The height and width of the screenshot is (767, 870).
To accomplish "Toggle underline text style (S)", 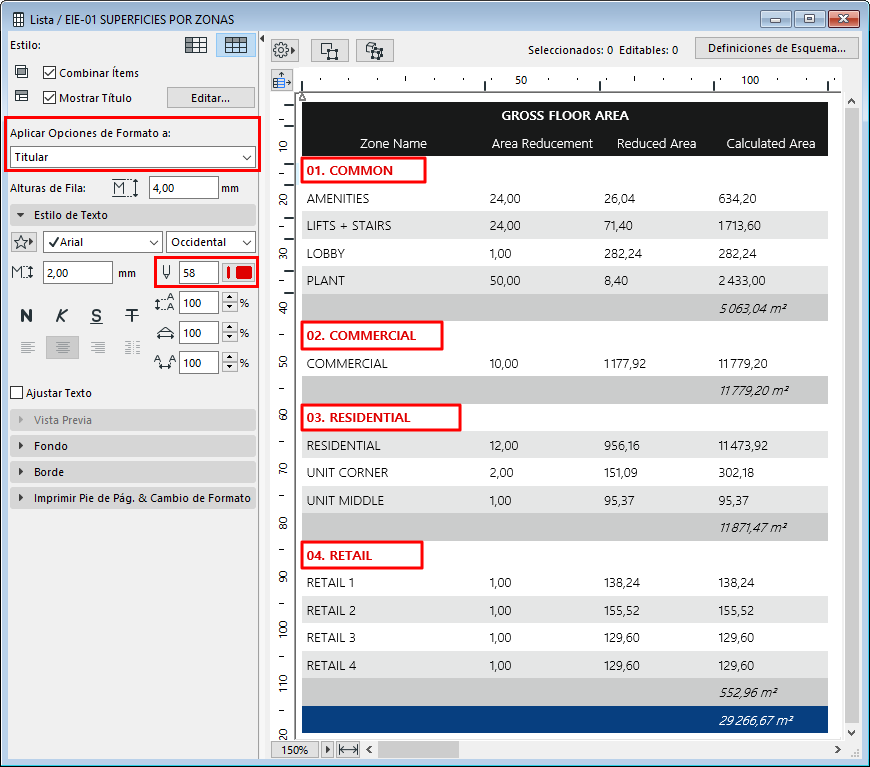I will (x=96, y=316).
